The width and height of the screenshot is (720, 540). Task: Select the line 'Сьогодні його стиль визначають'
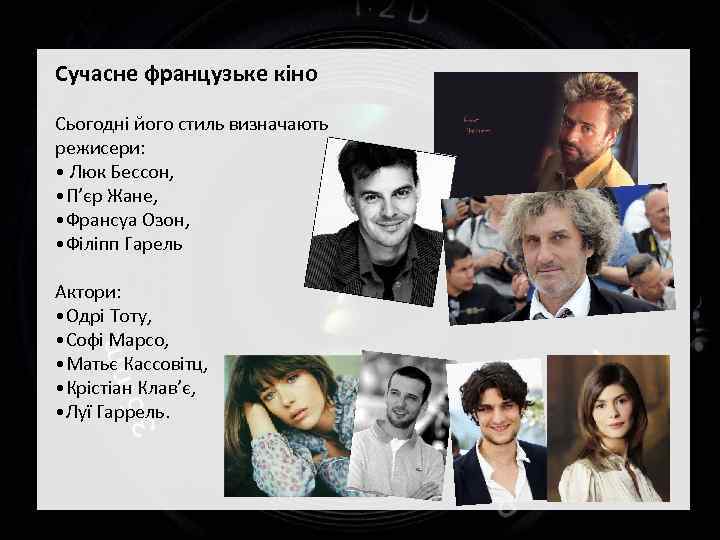click(x=191, y=124)
